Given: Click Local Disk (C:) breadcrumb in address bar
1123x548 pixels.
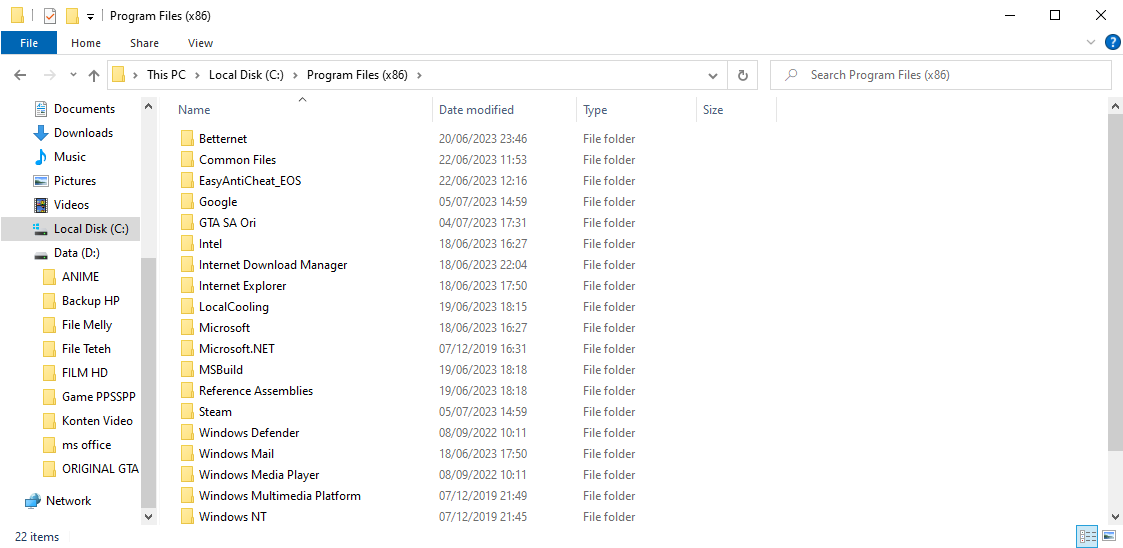Looking at the screenshot, I should click(247, 74).
